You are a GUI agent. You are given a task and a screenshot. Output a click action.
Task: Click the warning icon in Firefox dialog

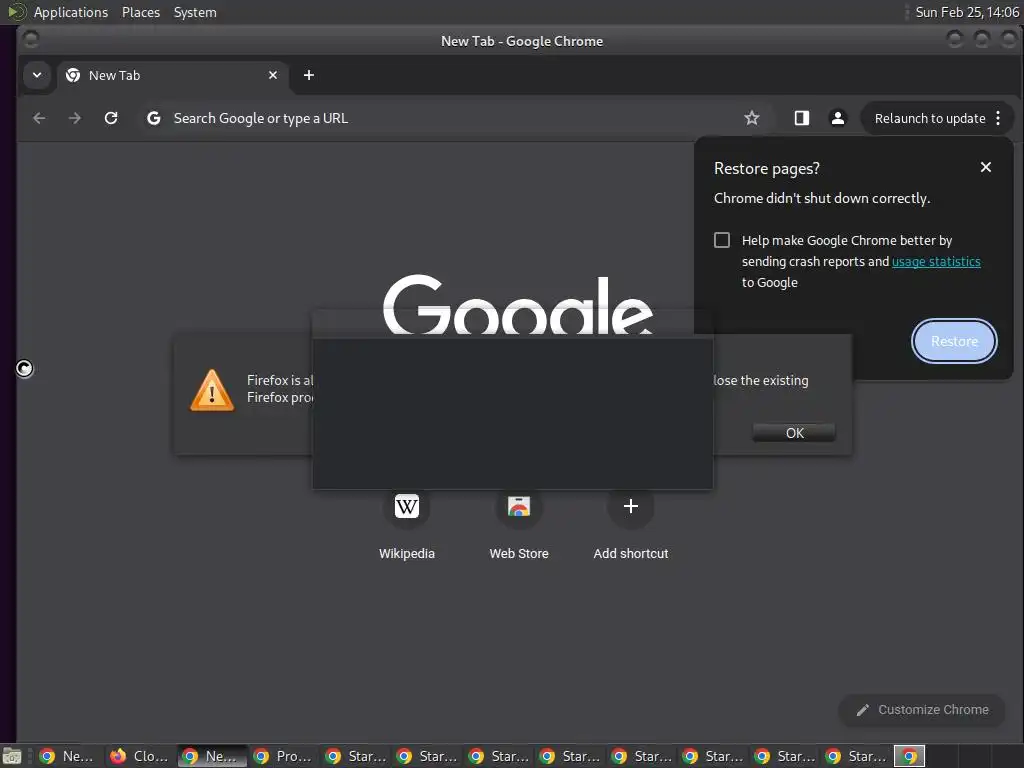coord(212,391)
